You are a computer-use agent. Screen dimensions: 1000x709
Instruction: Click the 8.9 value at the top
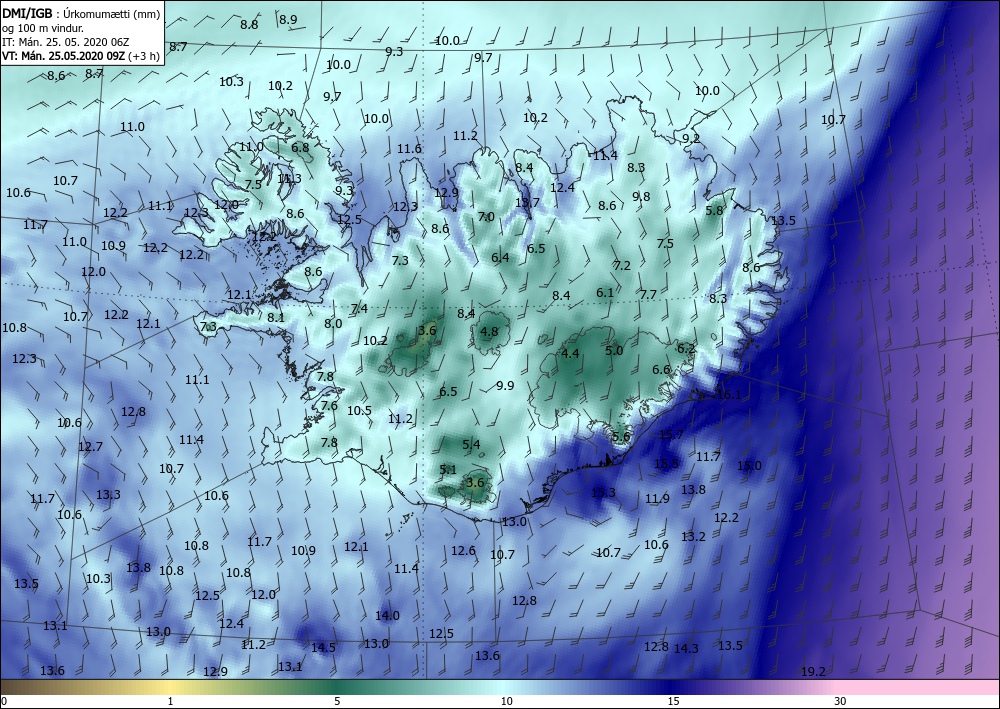point(288,20)
